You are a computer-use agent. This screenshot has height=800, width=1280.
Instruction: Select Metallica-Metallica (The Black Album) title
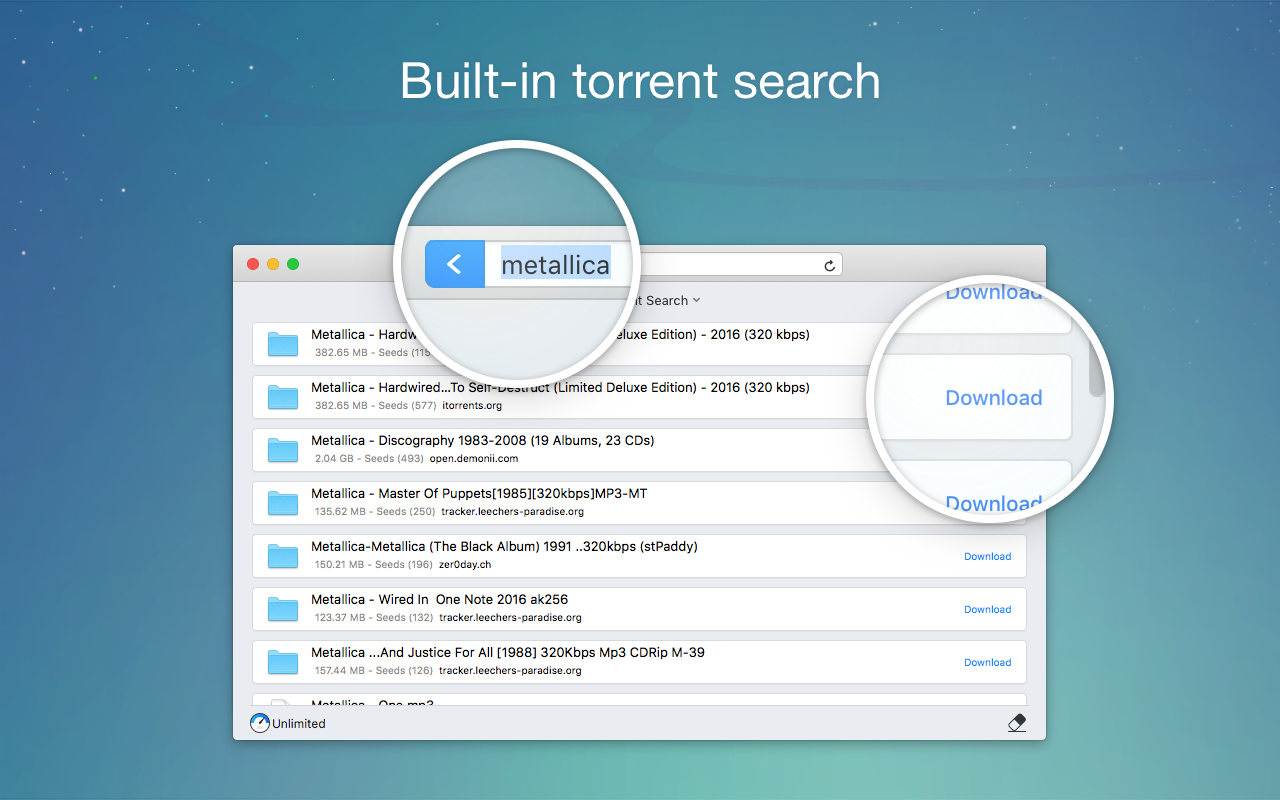pos(504,546)
